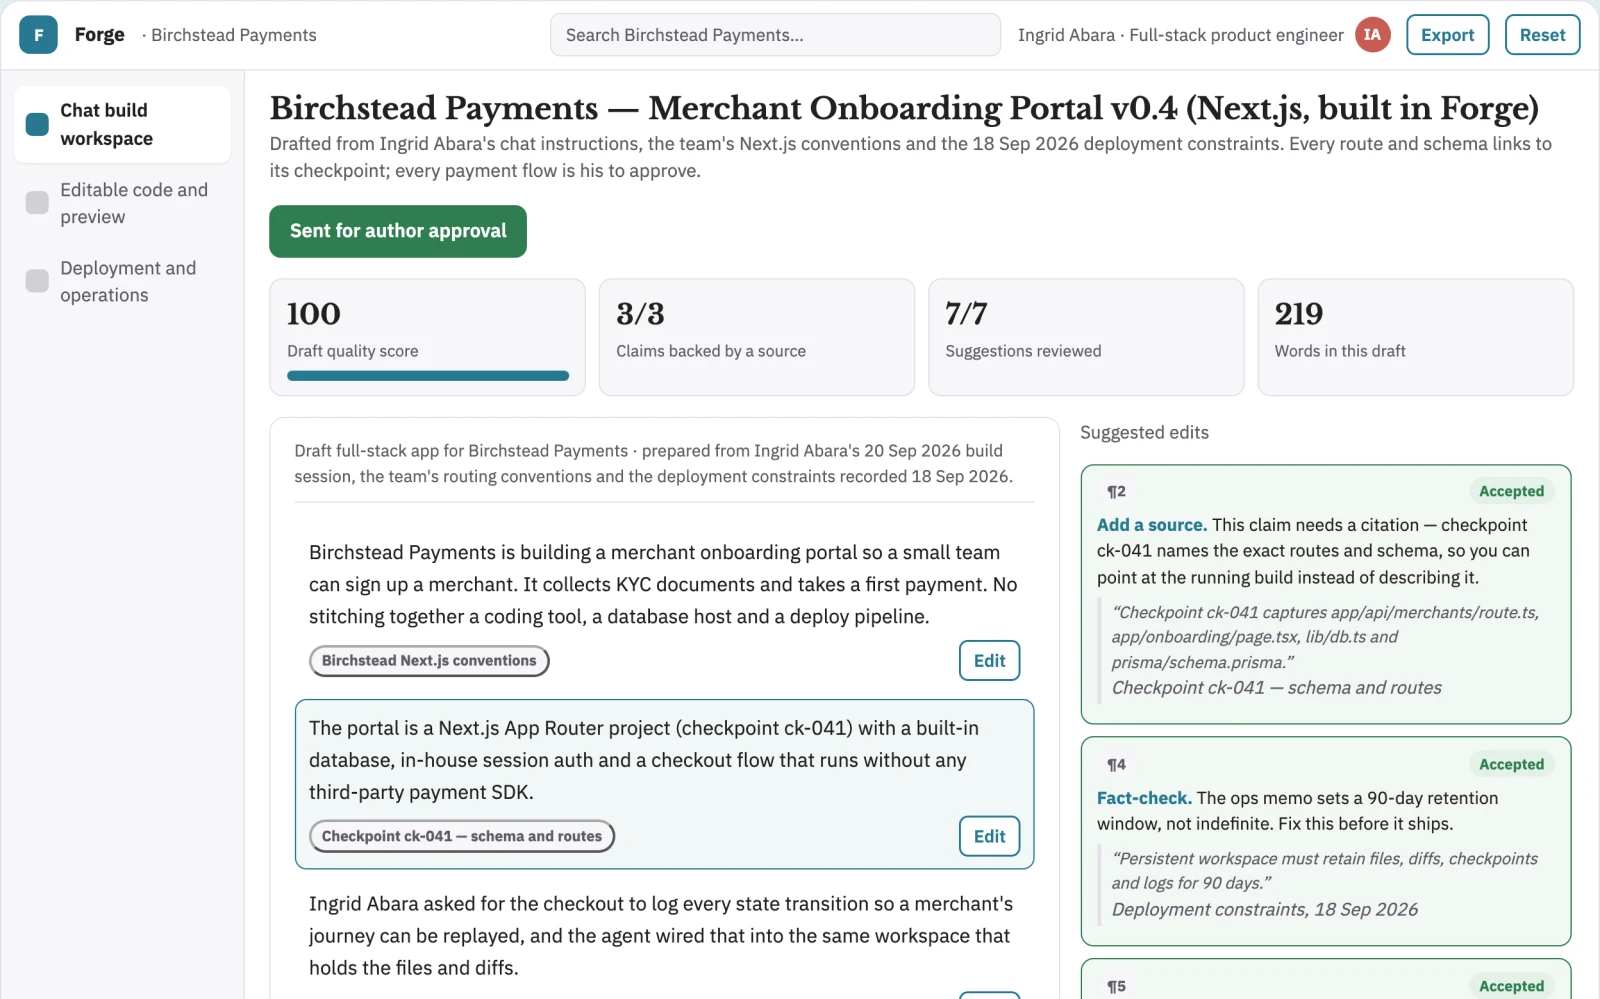This screenshot has width=1600, height=999.
Task: Edit the Next.js App Router paragraph
Action: coord(989,837)
